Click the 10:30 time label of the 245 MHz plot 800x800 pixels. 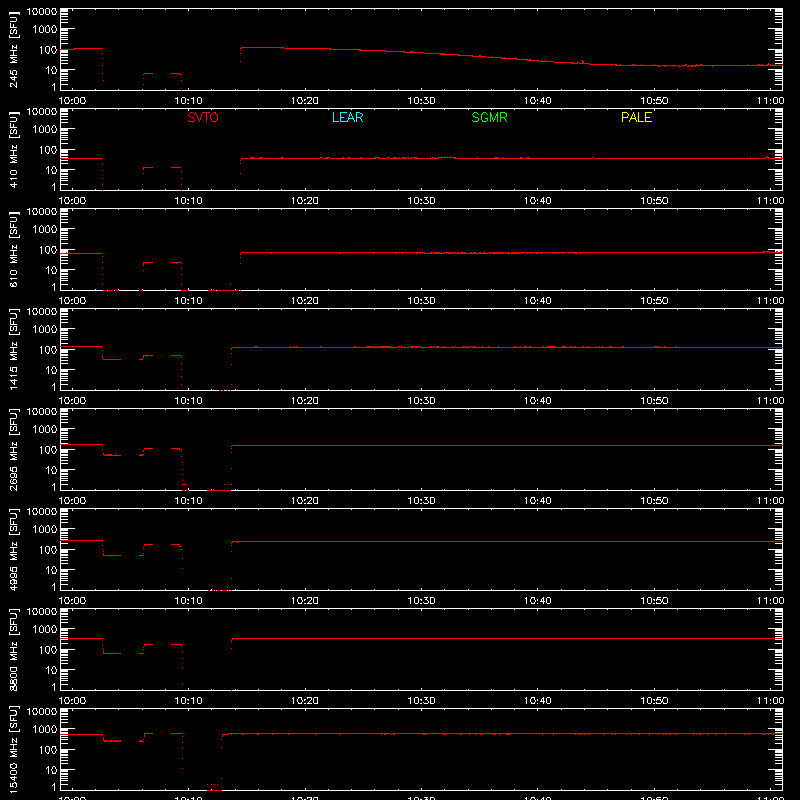click(x=421, y=101)
